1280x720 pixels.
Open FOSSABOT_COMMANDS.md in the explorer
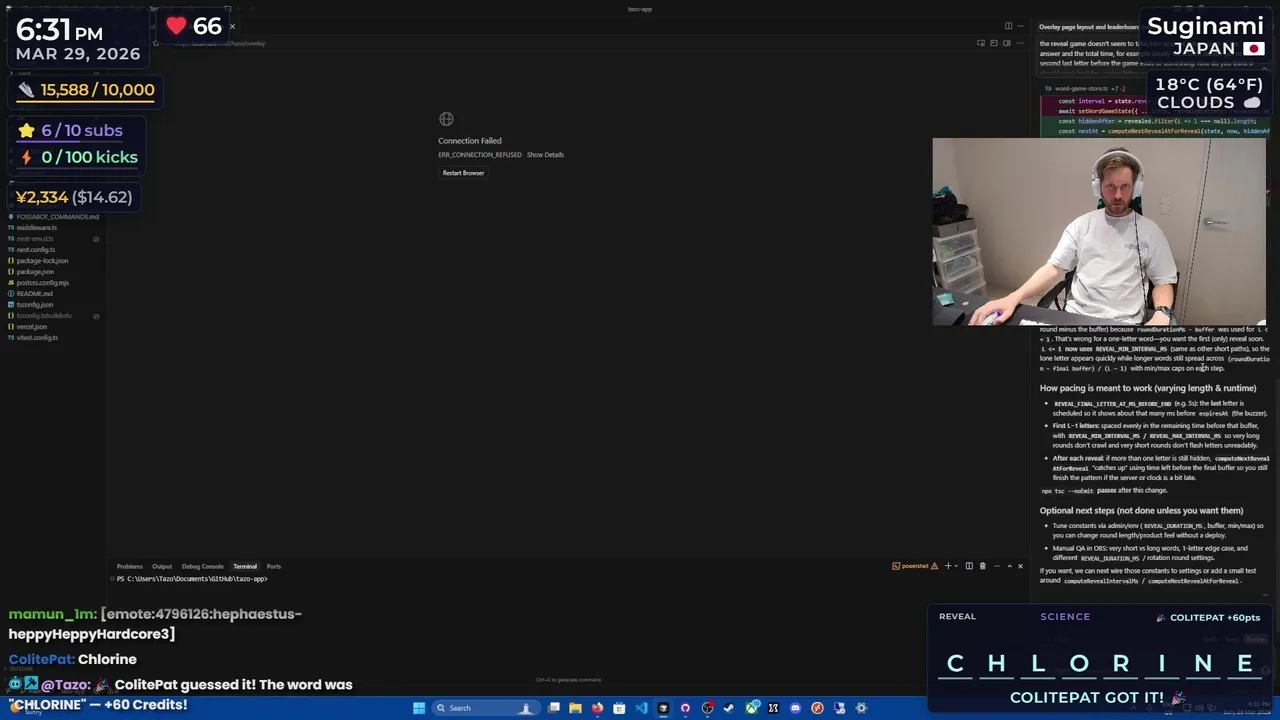[57, 217]
